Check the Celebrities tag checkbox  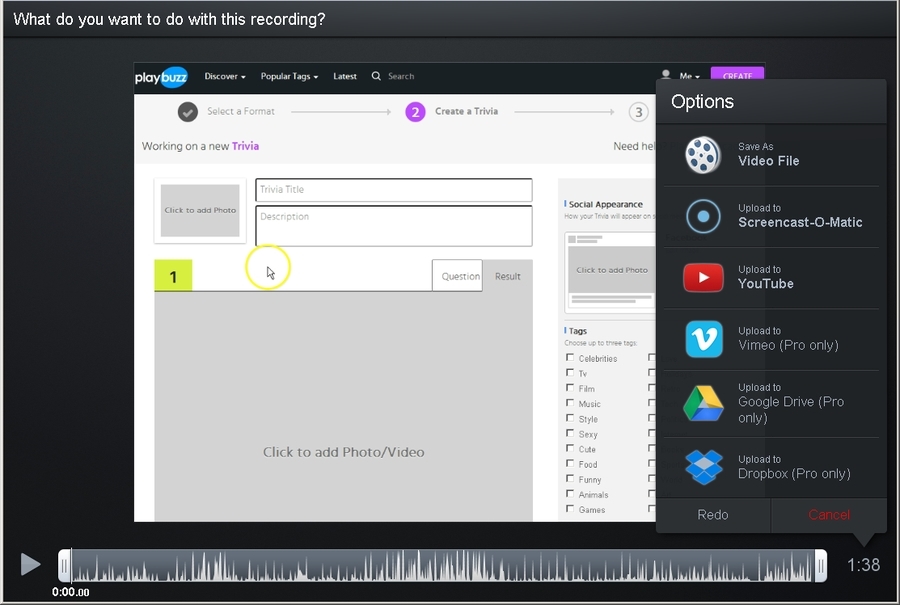pos(570,358)
